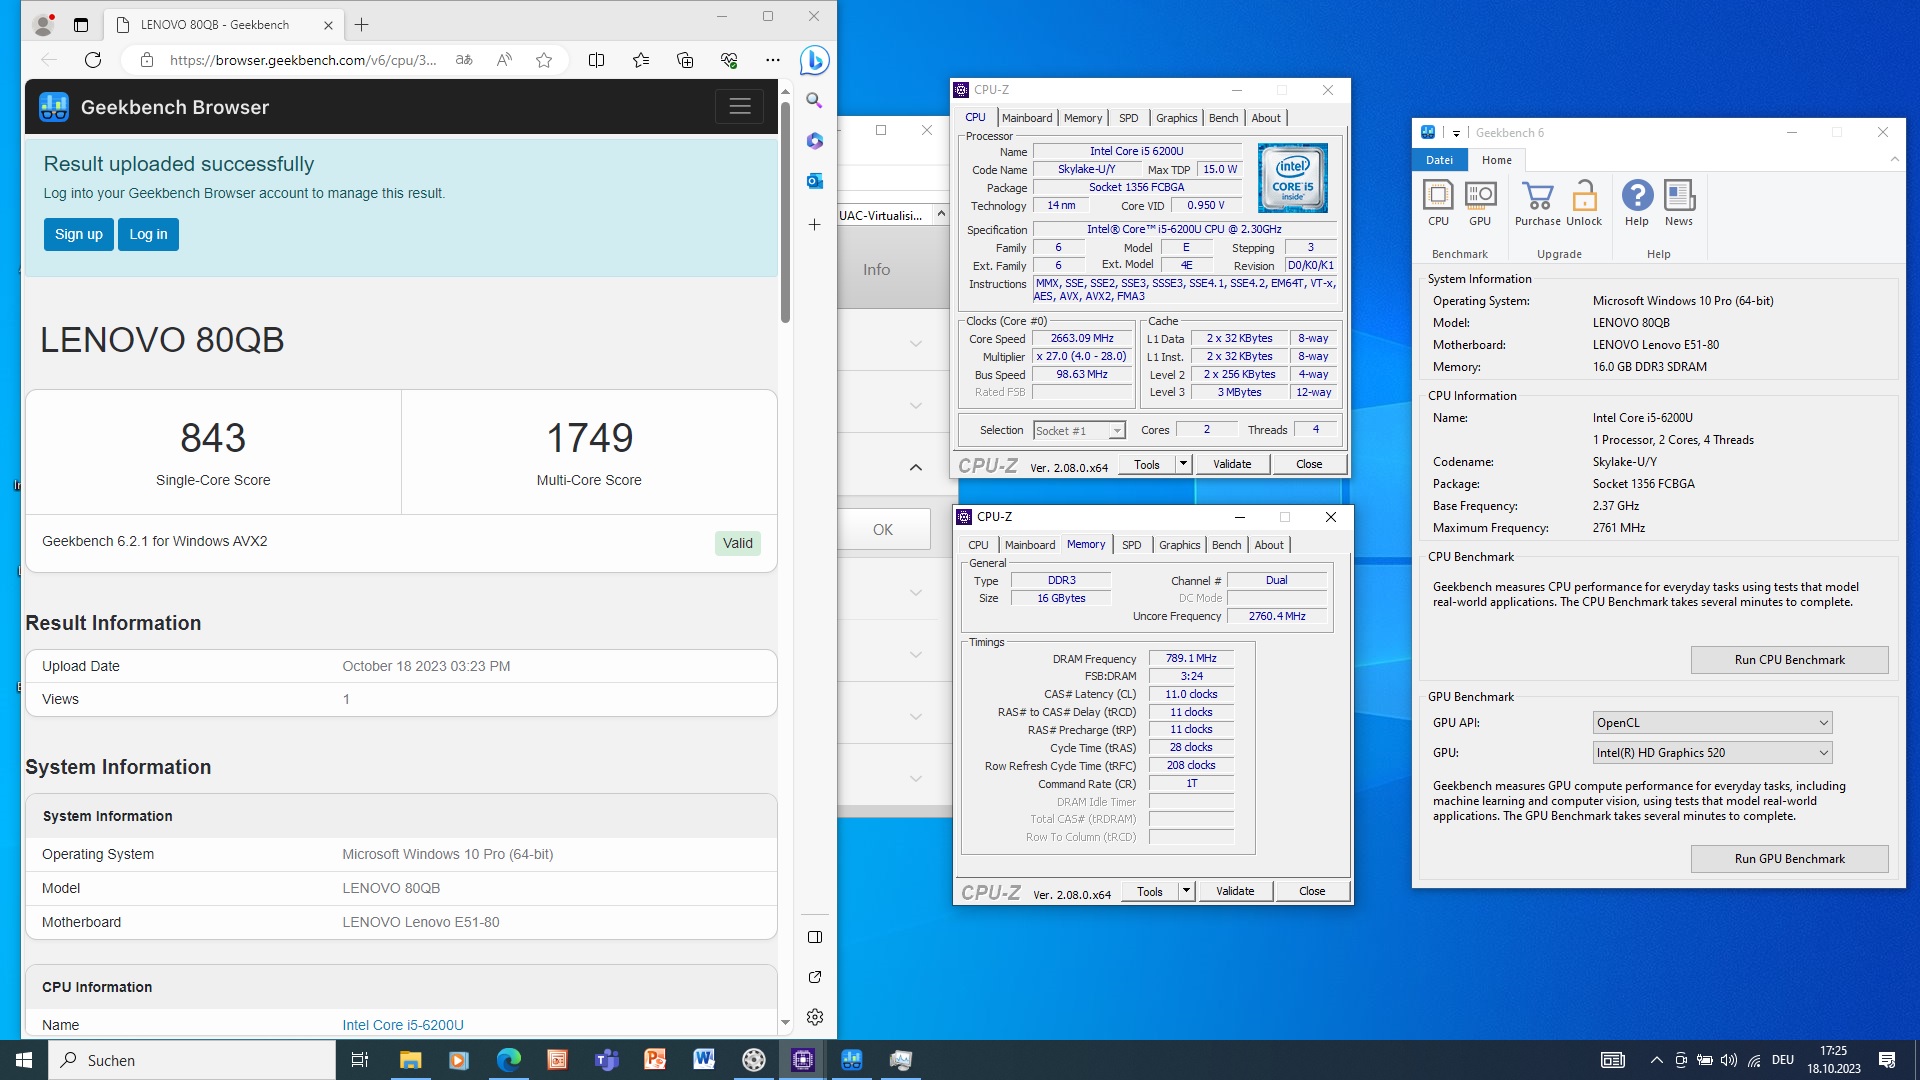Screen dimensions: 1920x1080
Task: Open Bench tab in lower CPU-Z window
Action: [1226, 545]
